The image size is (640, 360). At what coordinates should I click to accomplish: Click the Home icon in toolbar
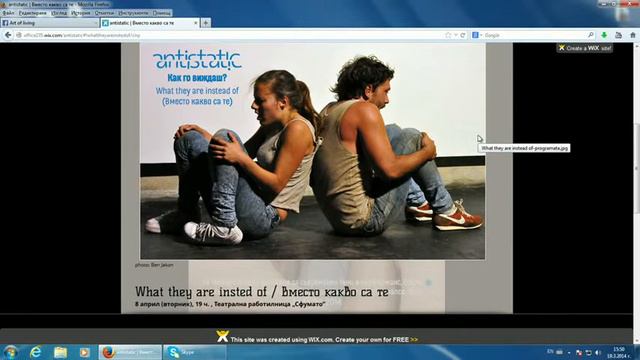click(x=633, y=36)
